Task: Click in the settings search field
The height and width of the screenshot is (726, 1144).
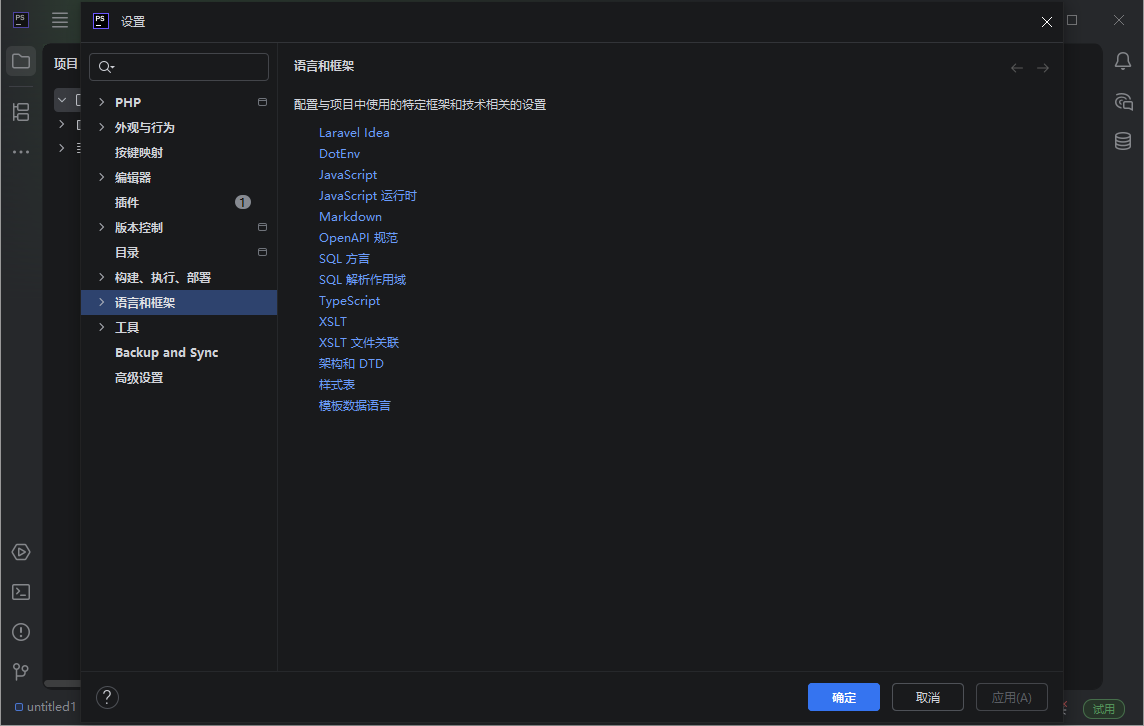Action: tap(178, 66)
